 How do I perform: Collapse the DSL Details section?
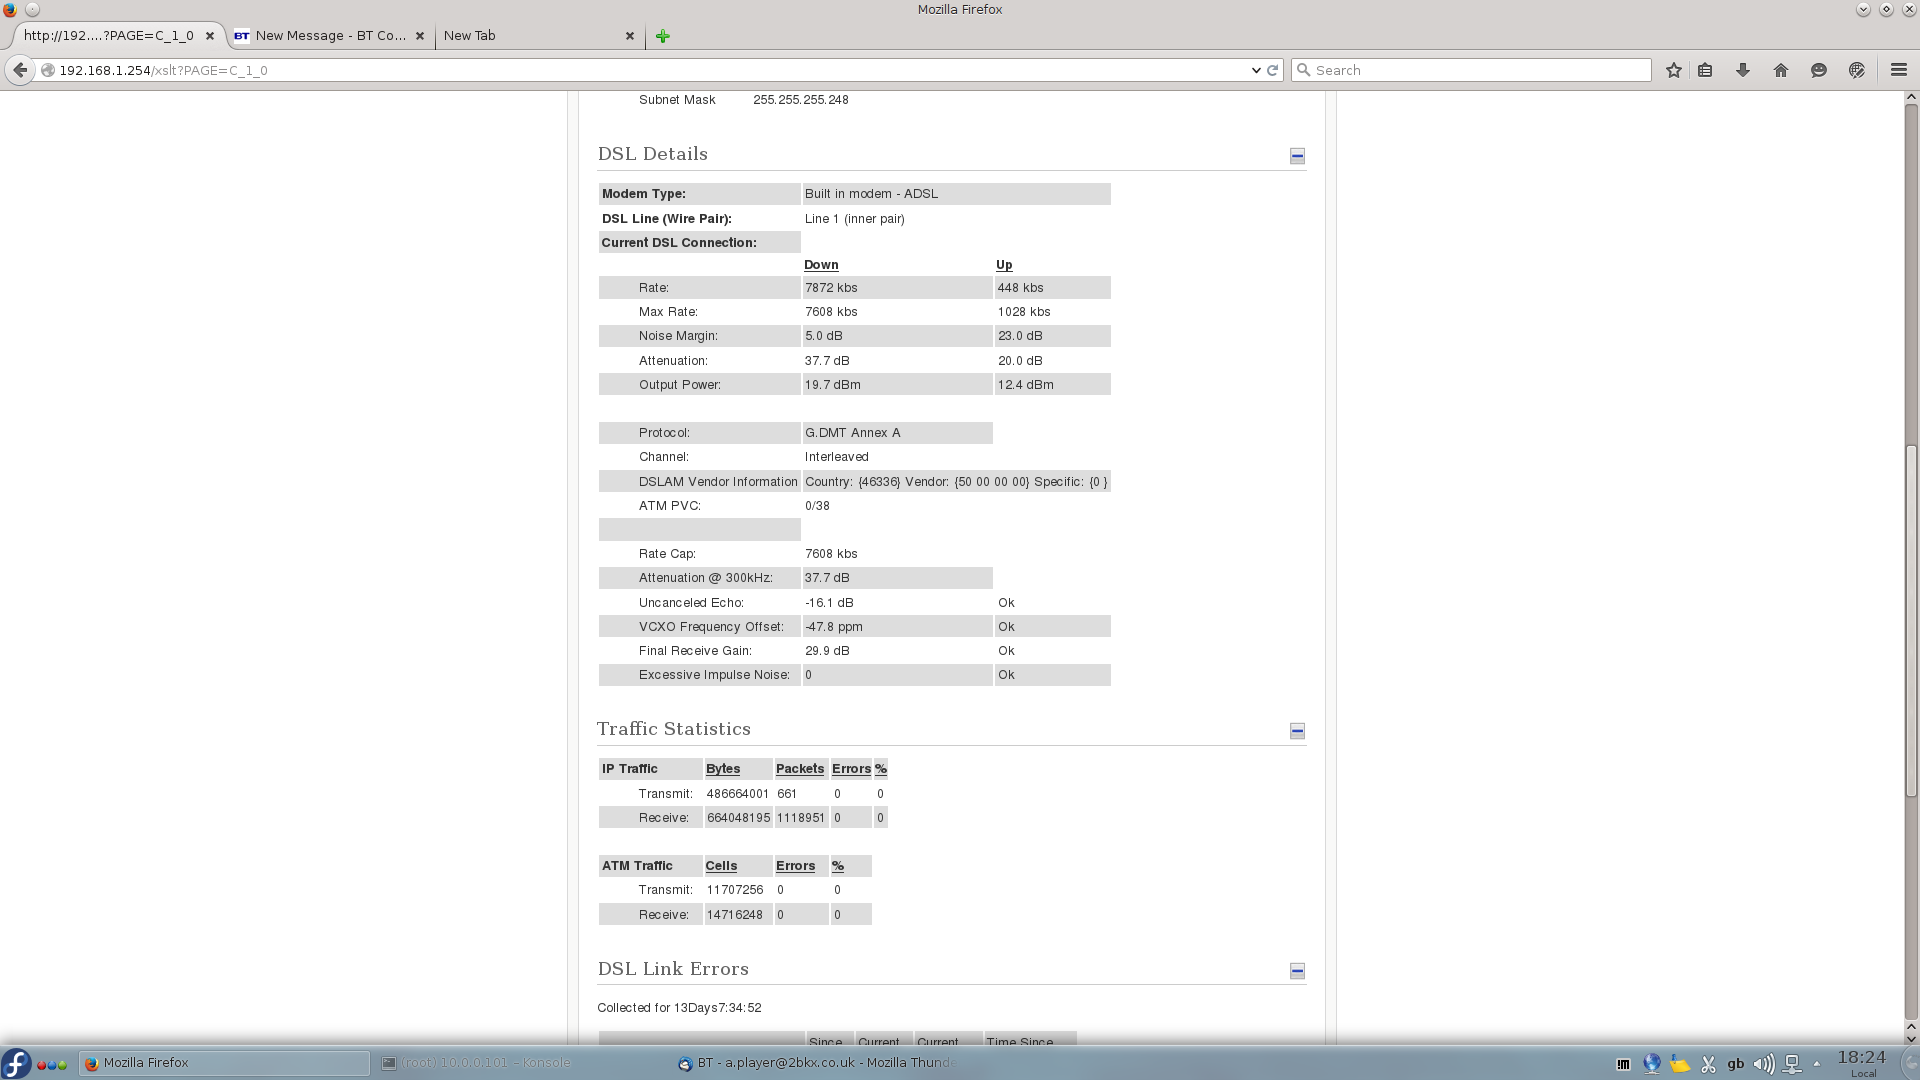[1297, 156]
